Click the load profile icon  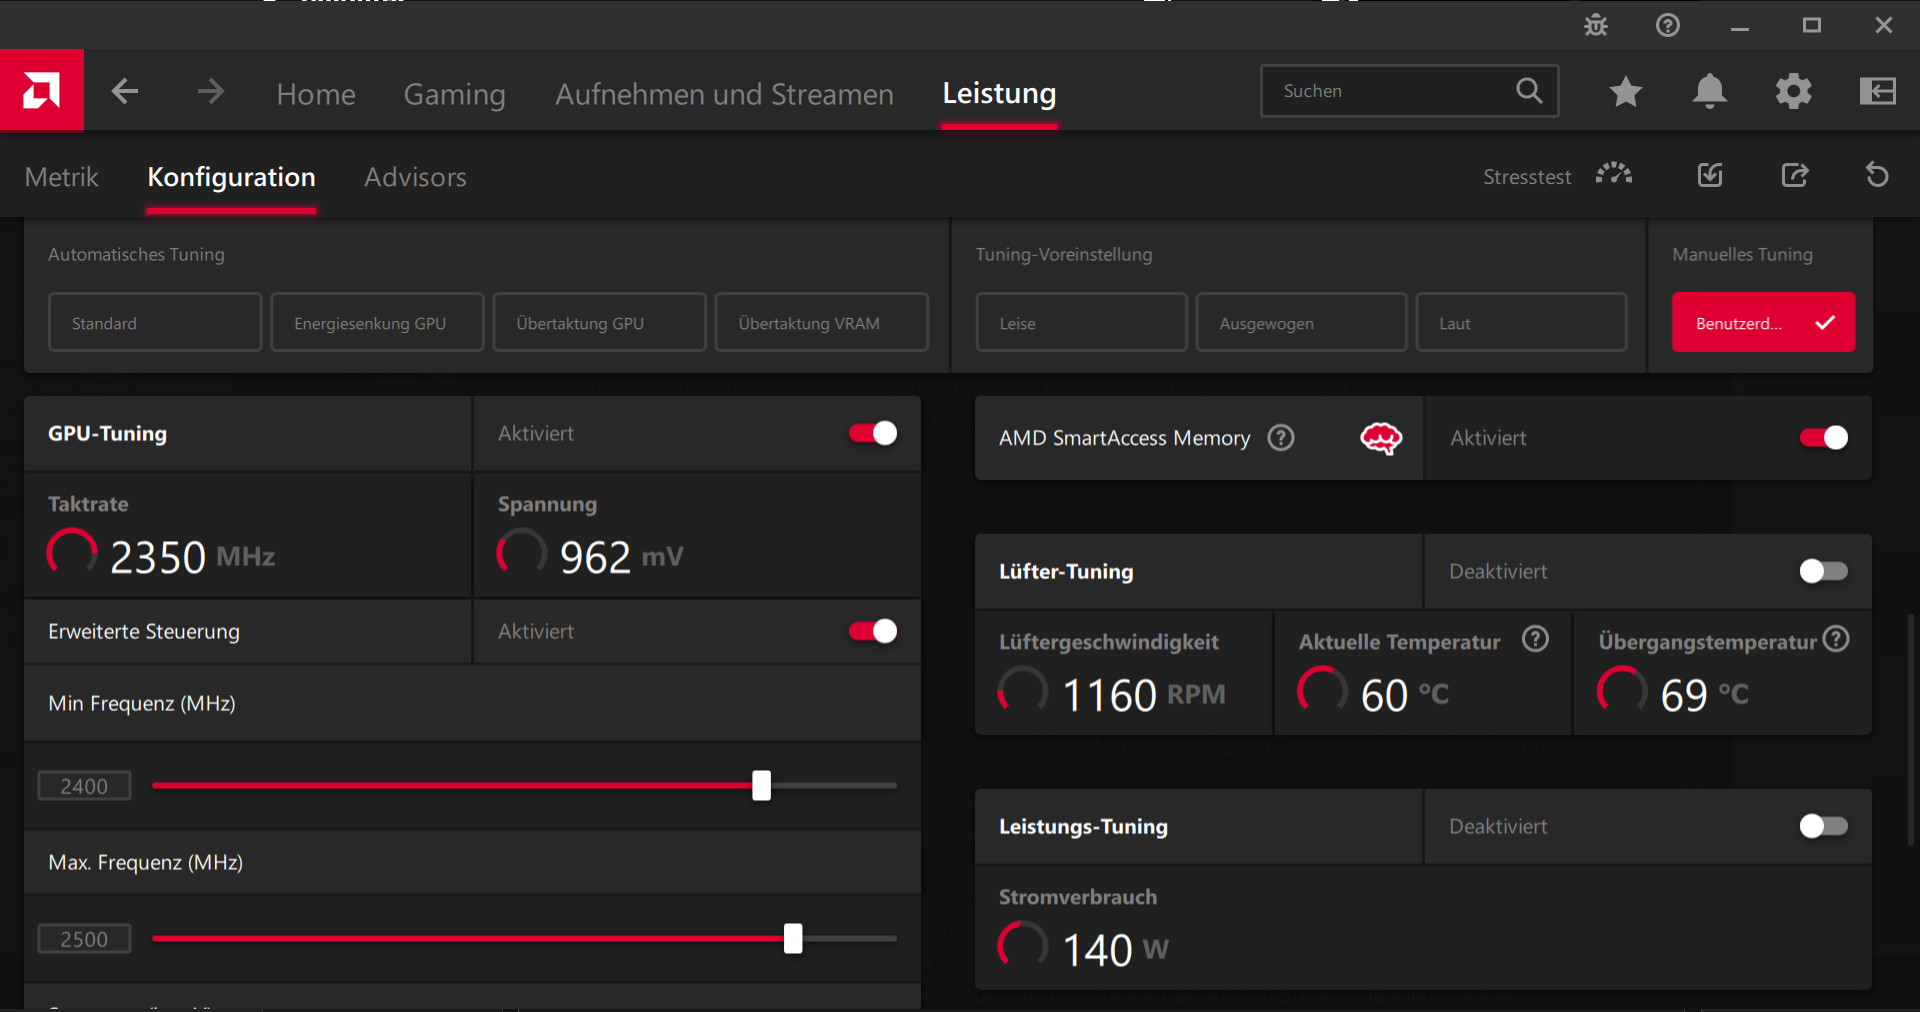(1710, 175)
